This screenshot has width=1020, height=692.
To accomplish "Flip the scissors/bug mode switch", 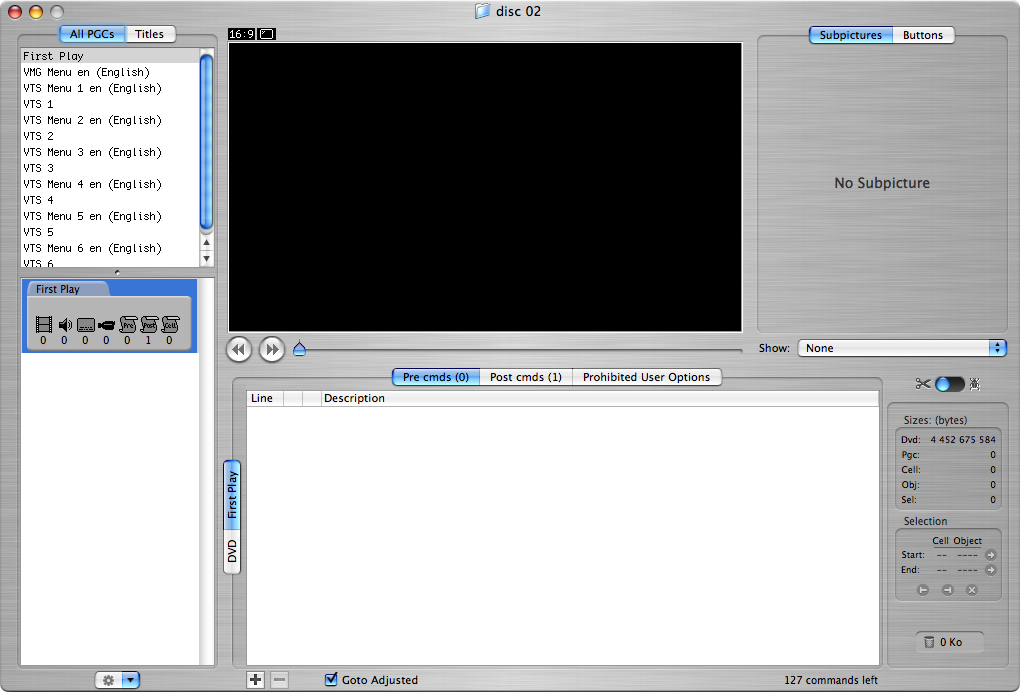I will click(x=950, y=384).
